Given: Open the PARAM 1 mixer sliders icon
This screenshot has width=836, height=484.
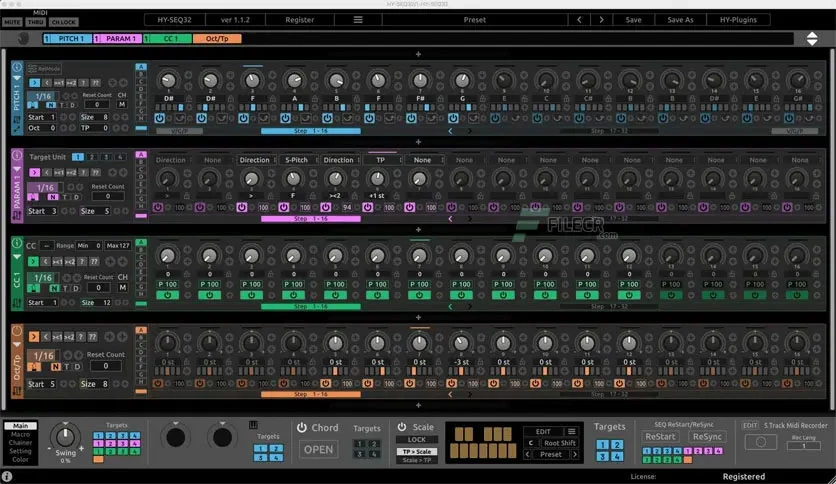Looking at the screenshot, I should point(17,216).
